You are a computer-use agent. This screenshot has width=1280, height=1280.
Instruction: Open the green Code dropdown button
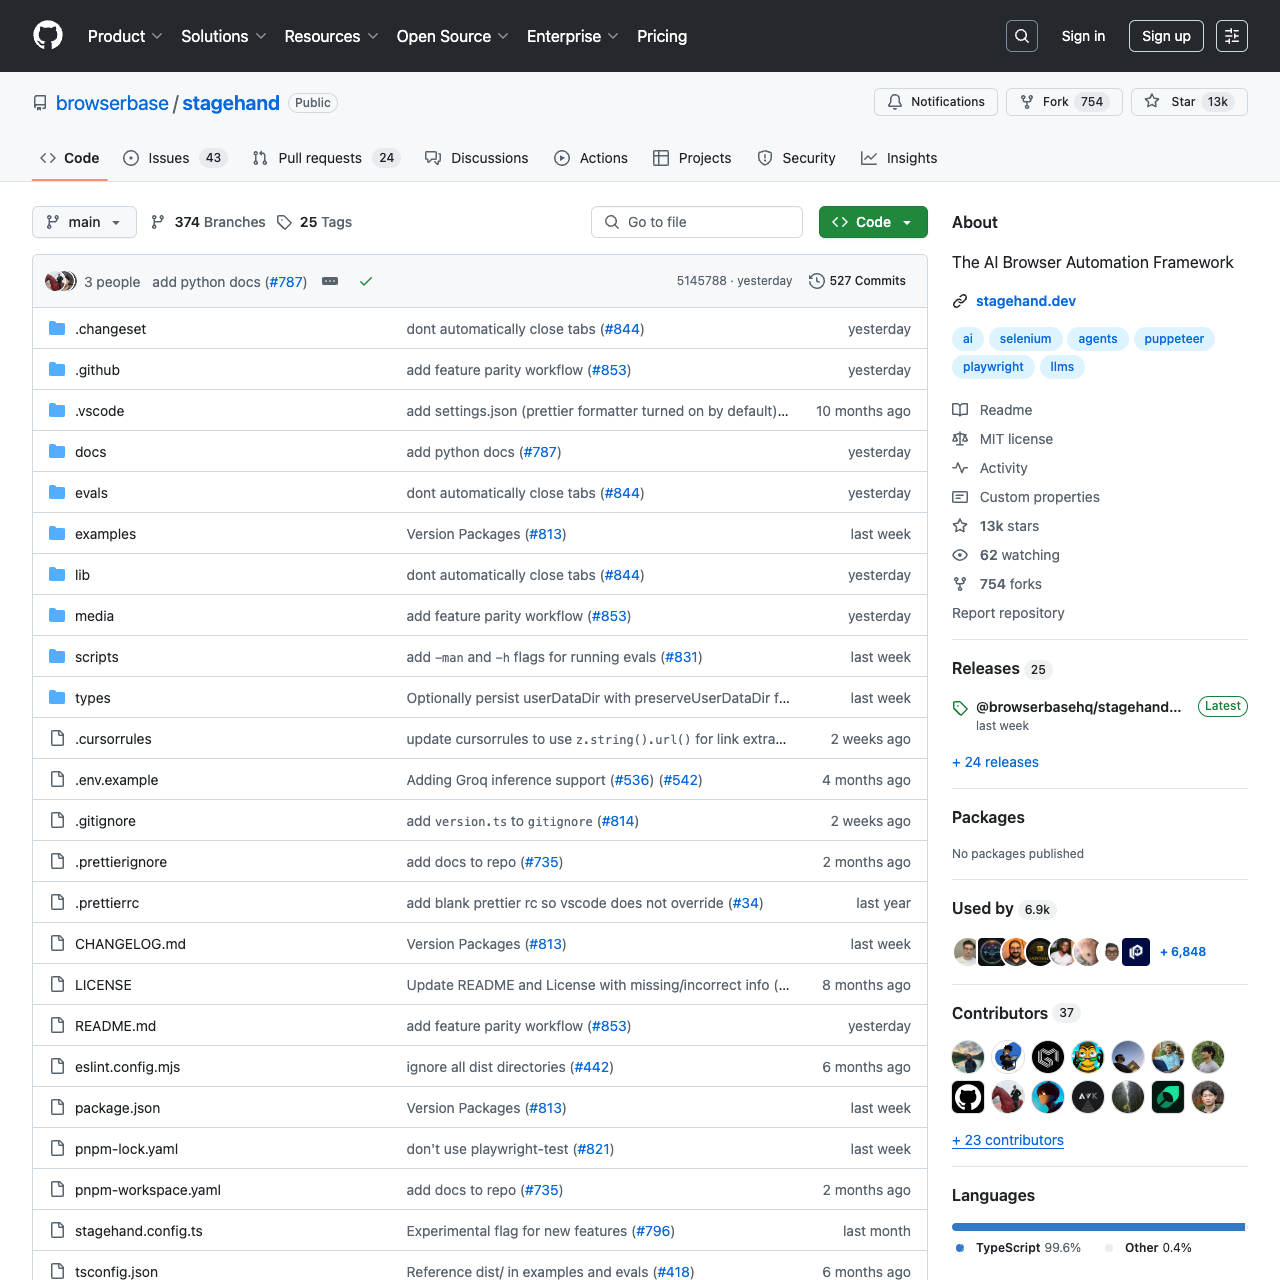(x=873, y=222)
